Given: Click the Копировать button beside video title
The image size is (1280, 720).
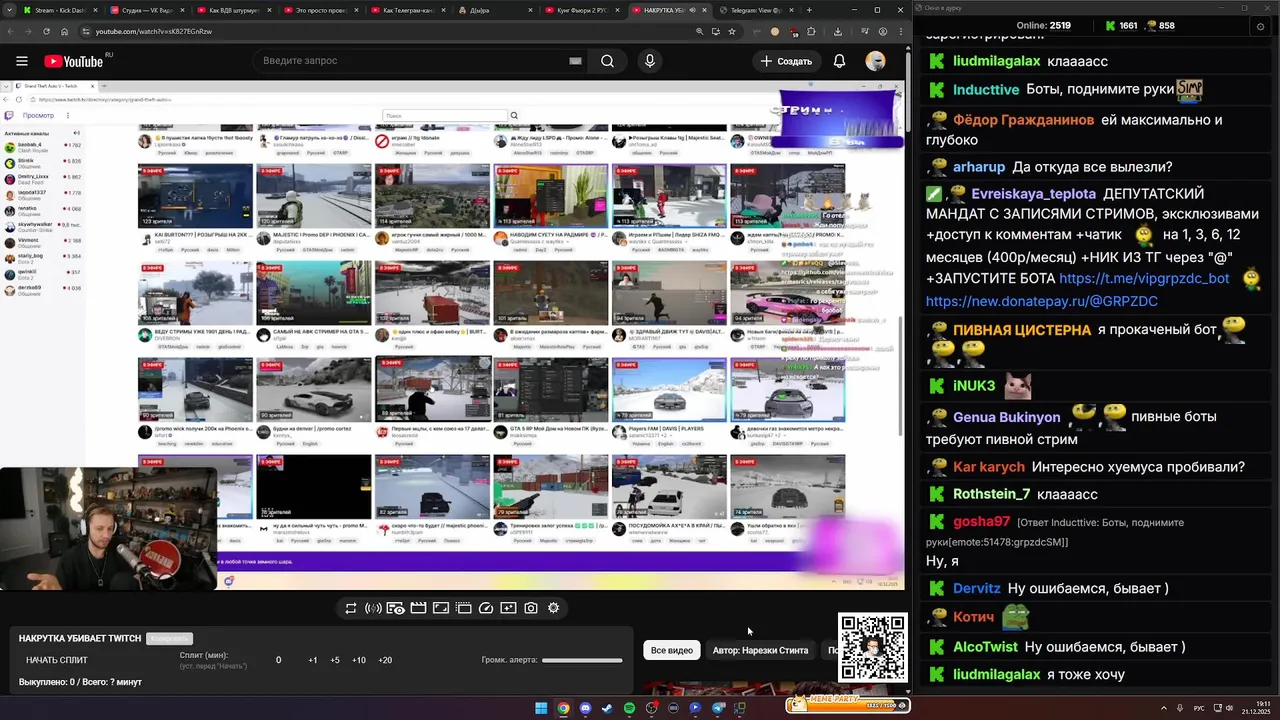Looking at the screenshot, I should [169, 638].
